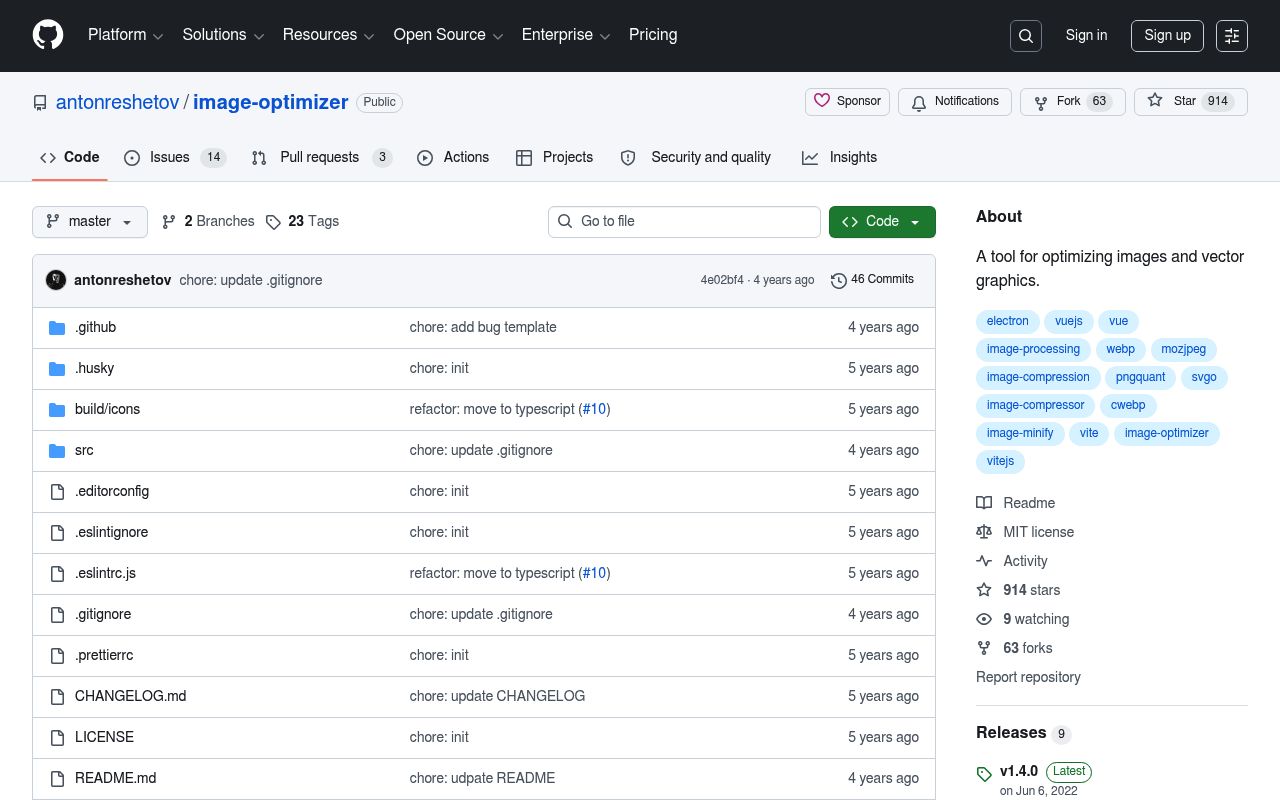Open the Pricing menu item
Image resolution: width=1280 pixels, height=800 pixels.
click(x=653, y=35)
